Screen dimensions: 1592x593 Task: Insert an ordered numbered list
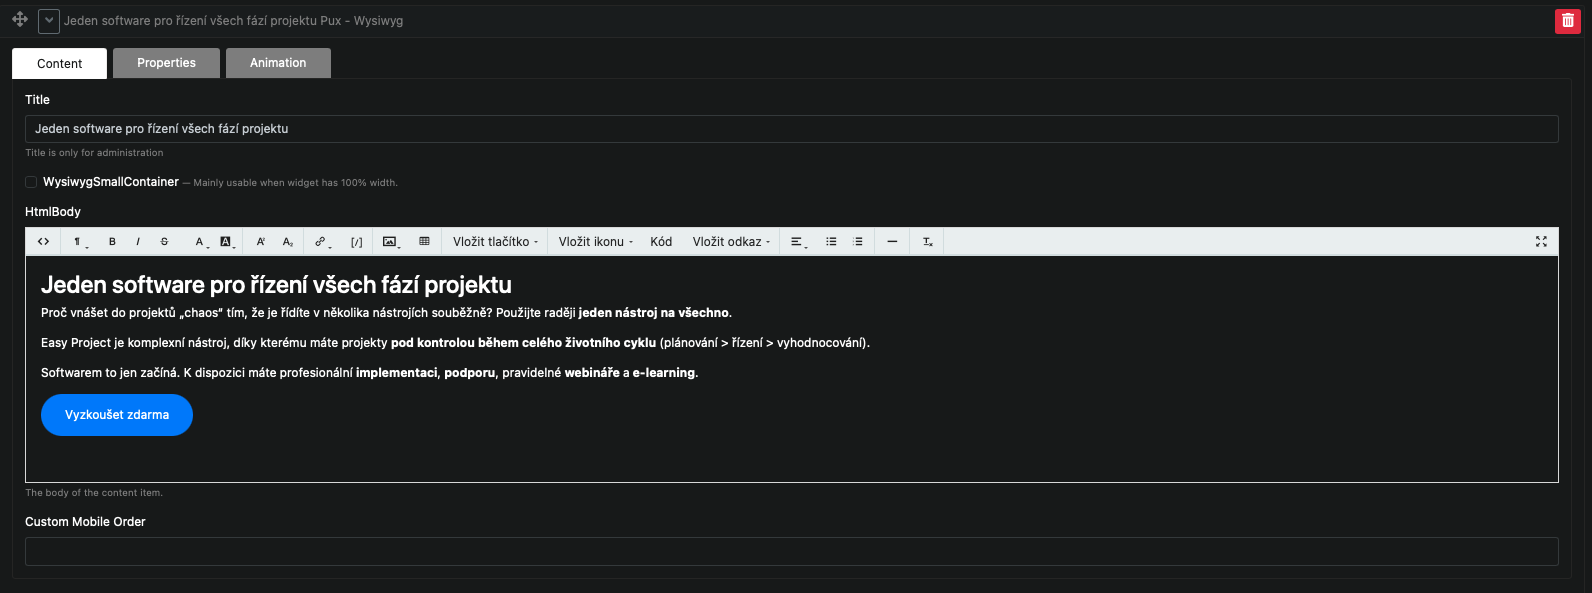click(x=858, y=242)
